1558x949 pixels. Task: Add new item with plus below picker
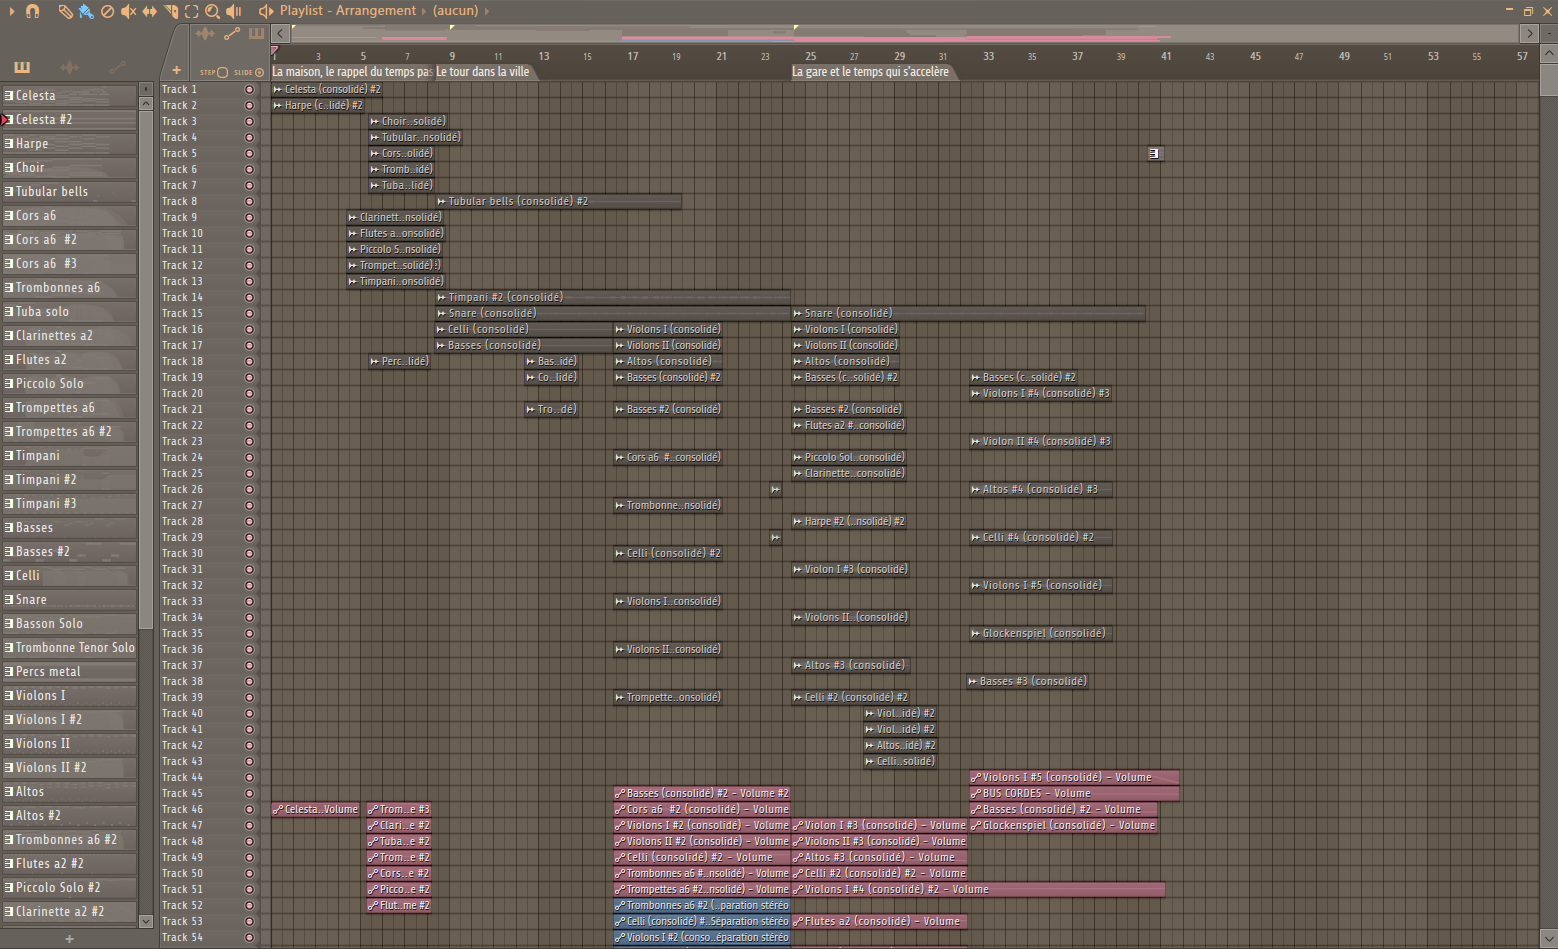[69, 939]
